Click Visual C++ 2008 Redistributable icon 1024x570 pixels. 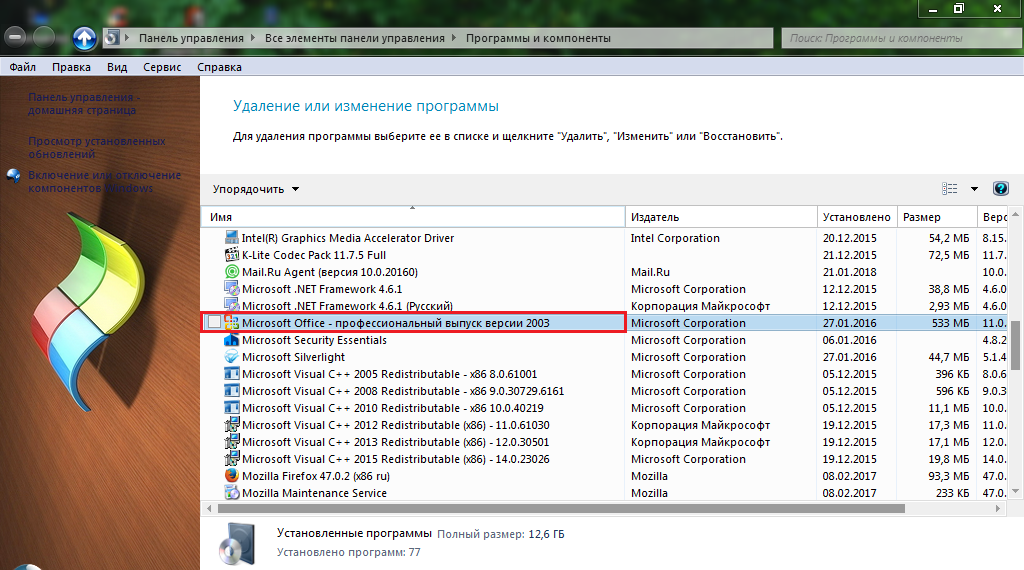click(x=231, y=390)
